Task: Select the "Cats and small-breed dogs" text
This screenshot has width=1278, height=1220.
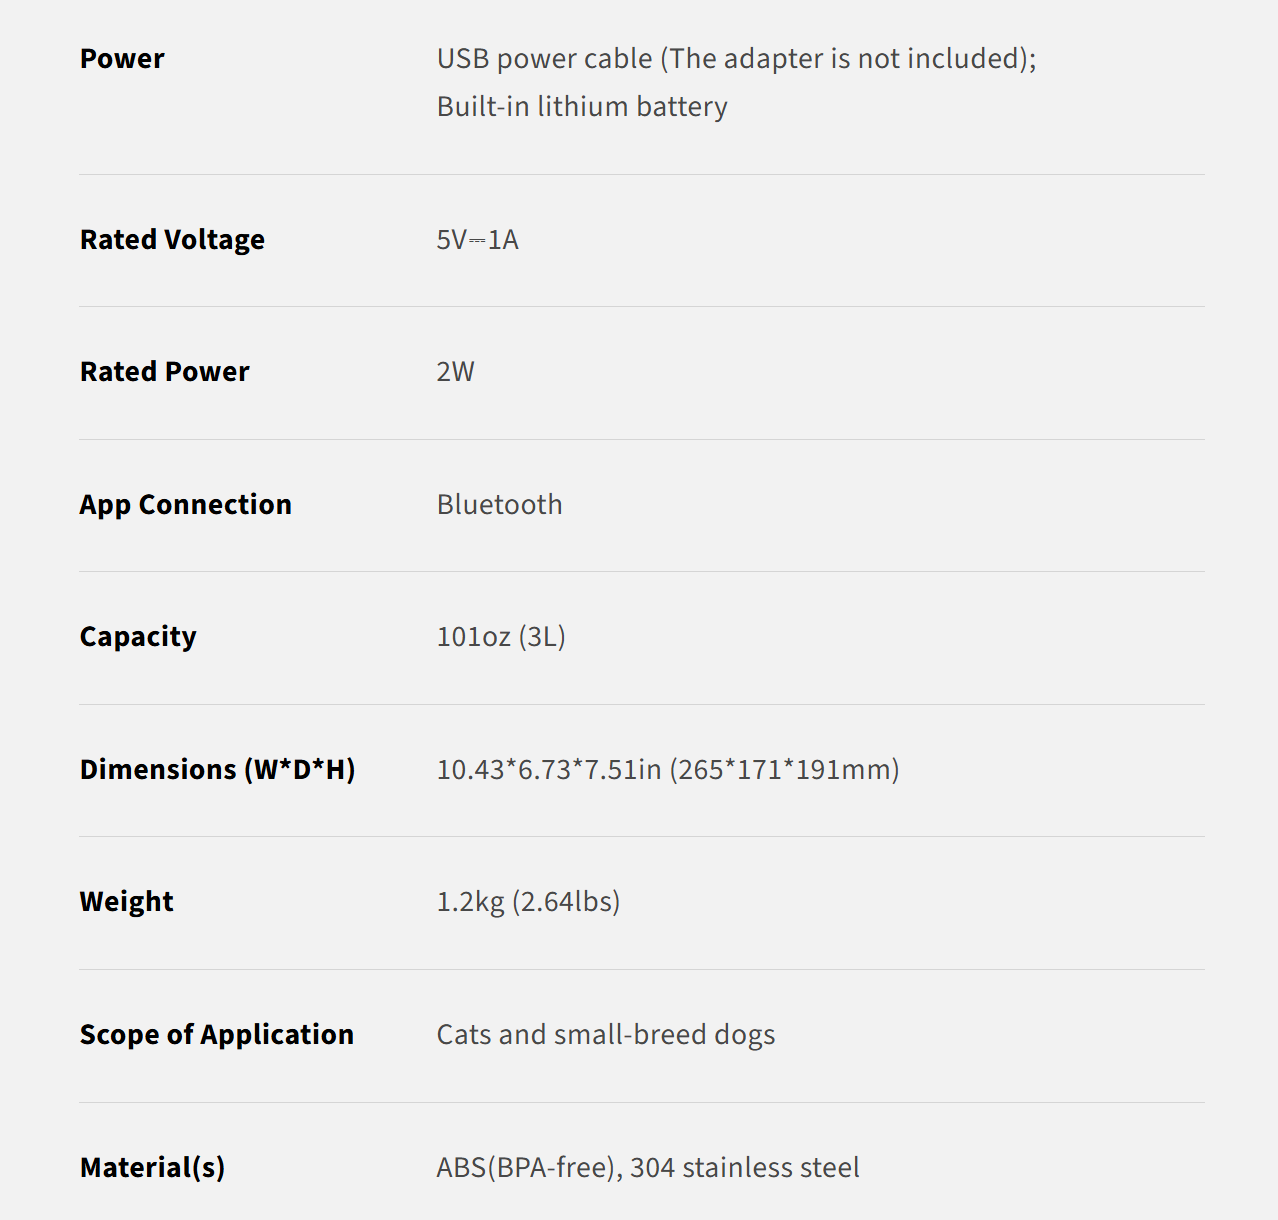Action: click(x=606, y=1035)
